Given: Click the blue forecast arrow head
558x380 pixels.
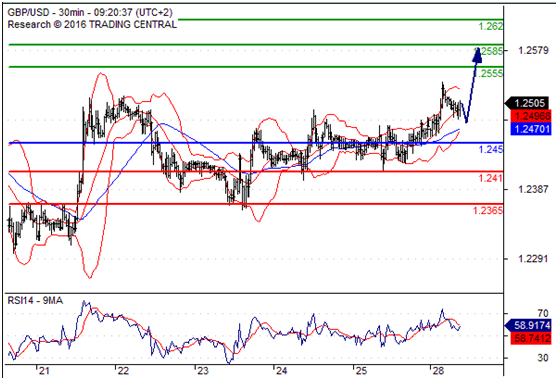Looking at the screenshot, I should 478,54.
